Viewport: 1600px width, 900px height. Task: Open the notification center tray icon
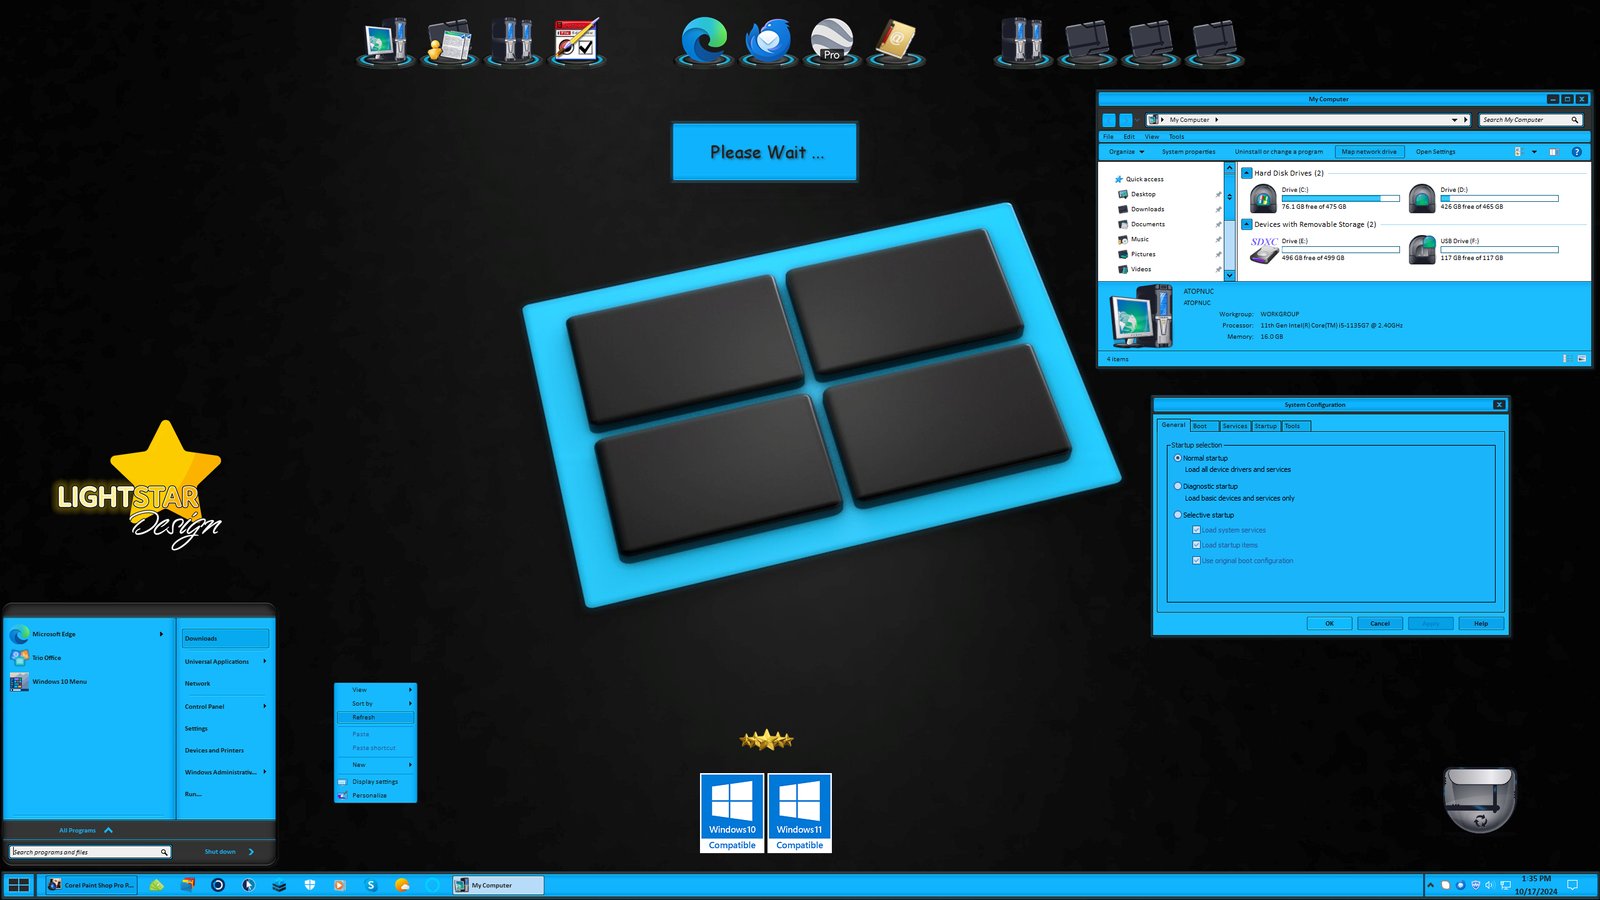(x=1572, y=885)
